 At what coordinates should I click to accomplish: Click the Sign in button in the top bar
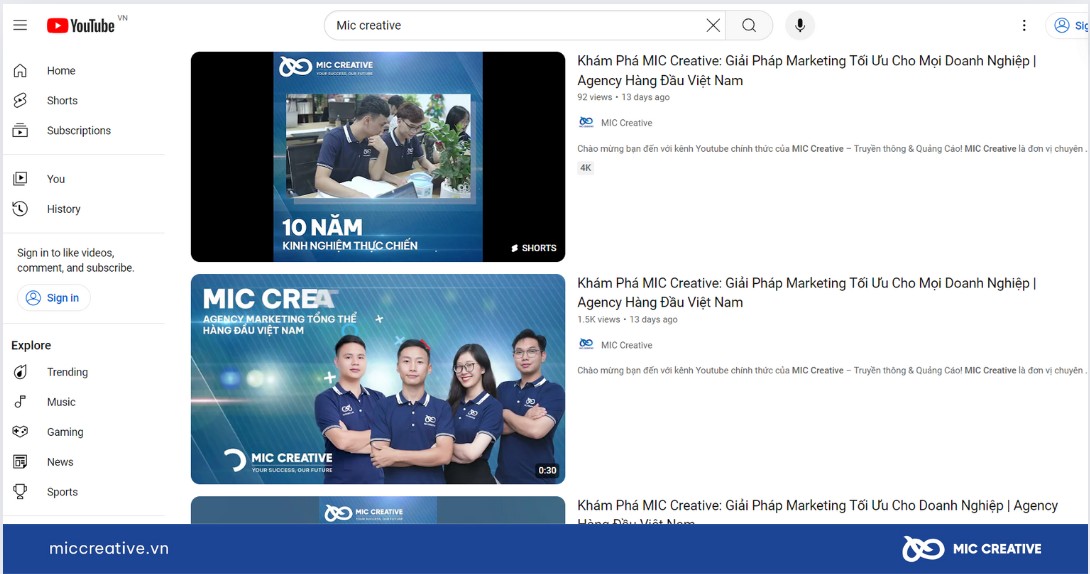(x=1068, y=26)
